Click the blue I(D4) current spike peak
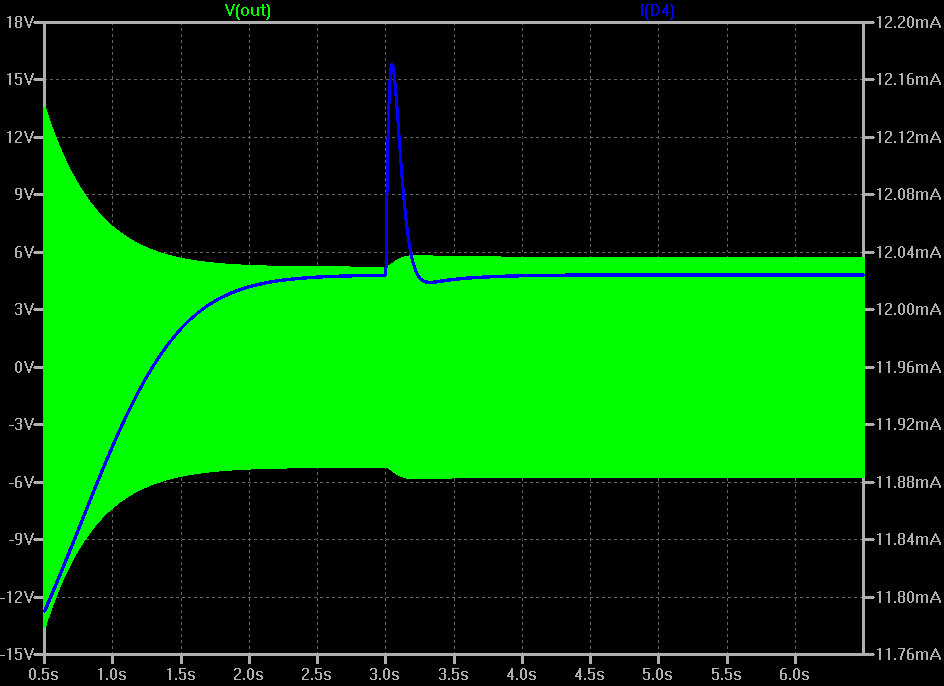Viewport: 944px width, 686px height. [392, 65]
